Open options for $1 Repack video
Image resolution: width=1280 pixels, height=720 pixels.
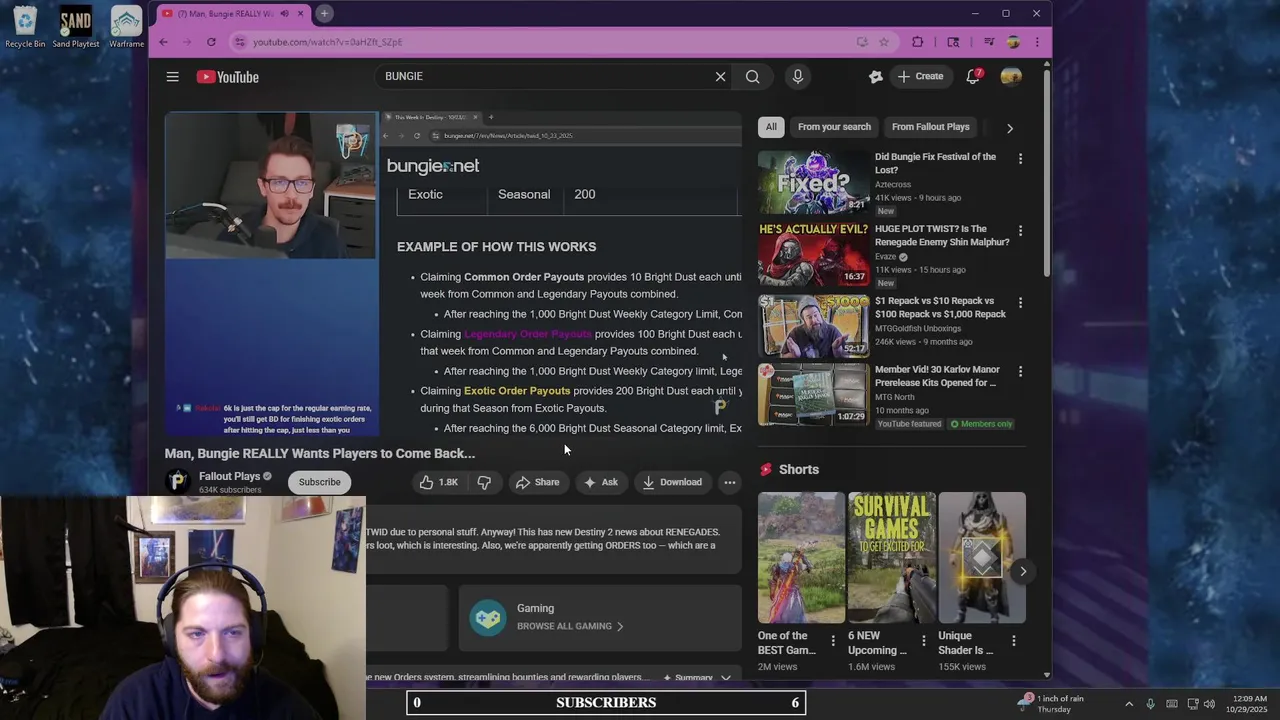coord(1020,303)
